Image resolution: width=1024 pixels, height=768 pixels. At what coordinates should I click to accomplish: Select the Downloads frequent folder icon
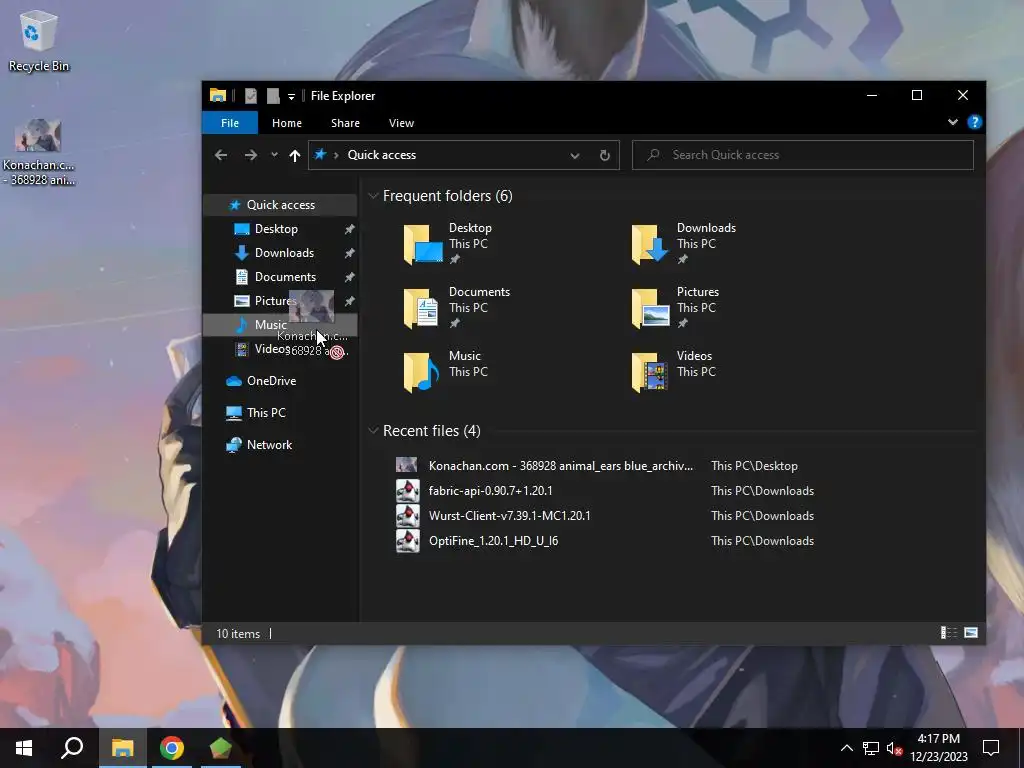click(650, 244)
